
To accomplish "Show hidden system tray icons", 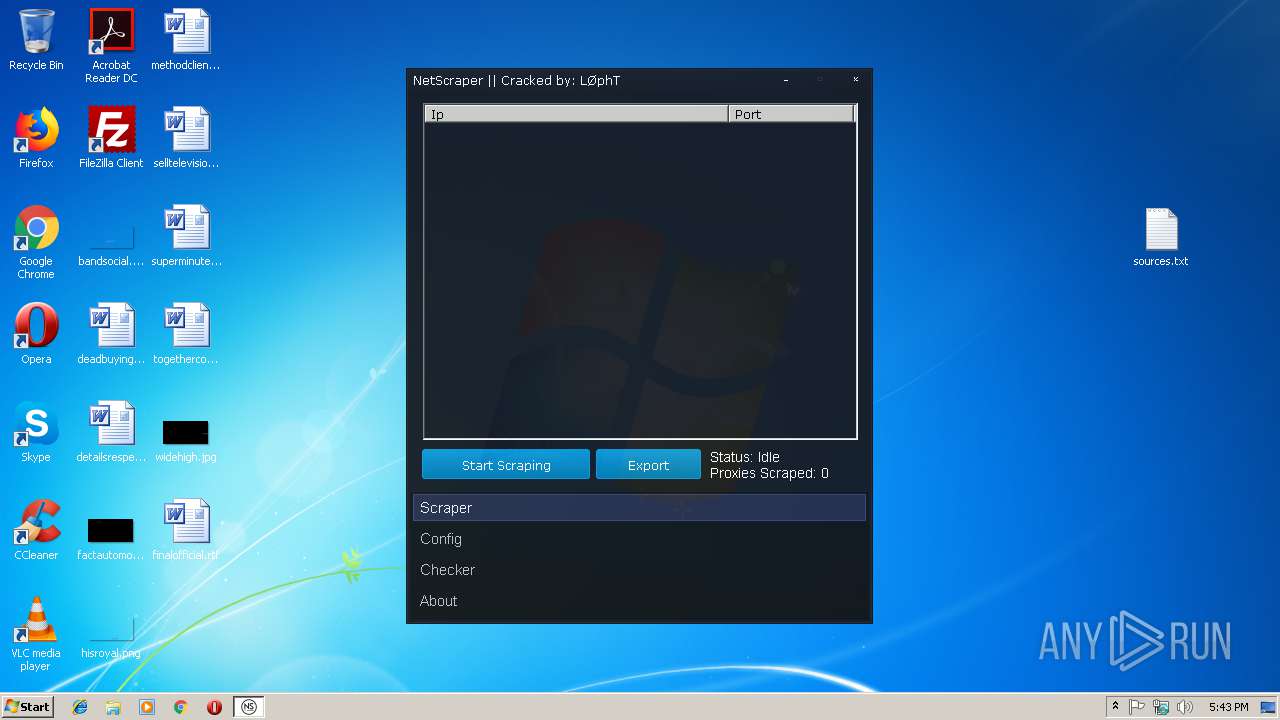I will point(1115,707).
